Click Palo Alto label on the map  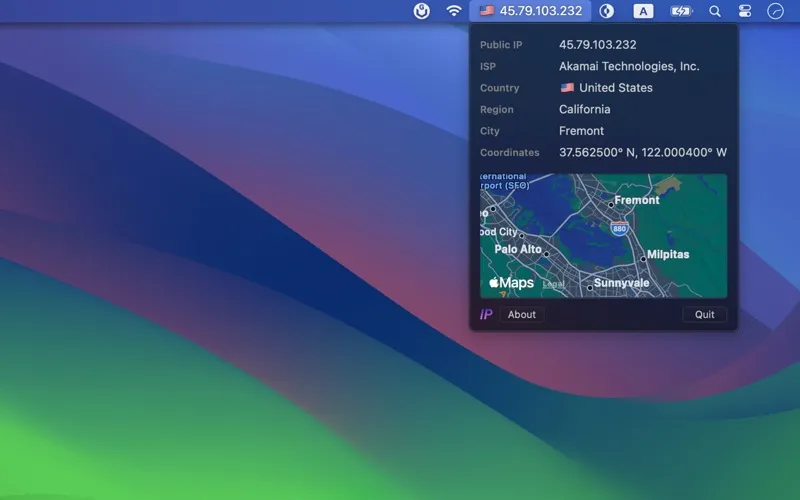518,249
